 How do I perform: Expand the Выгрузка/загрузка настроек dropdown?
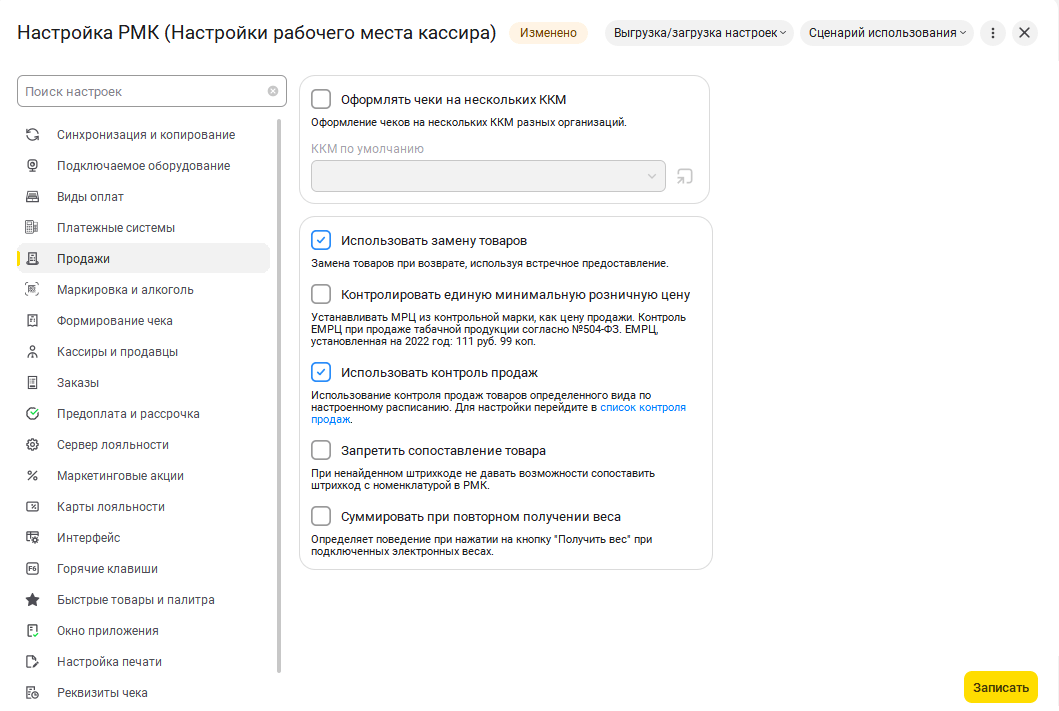click(x=698, y=33)
